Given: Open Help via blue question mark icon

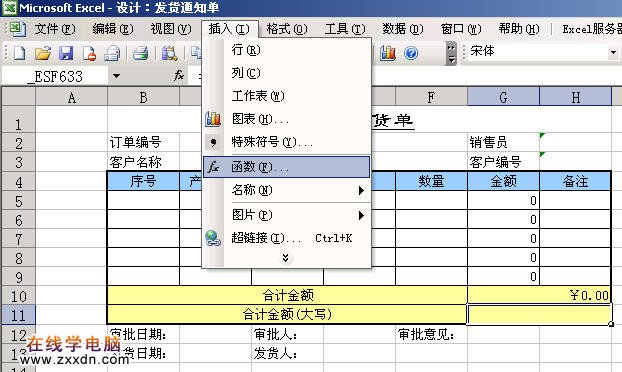Looking at the screenshot, I should (411, 53).
